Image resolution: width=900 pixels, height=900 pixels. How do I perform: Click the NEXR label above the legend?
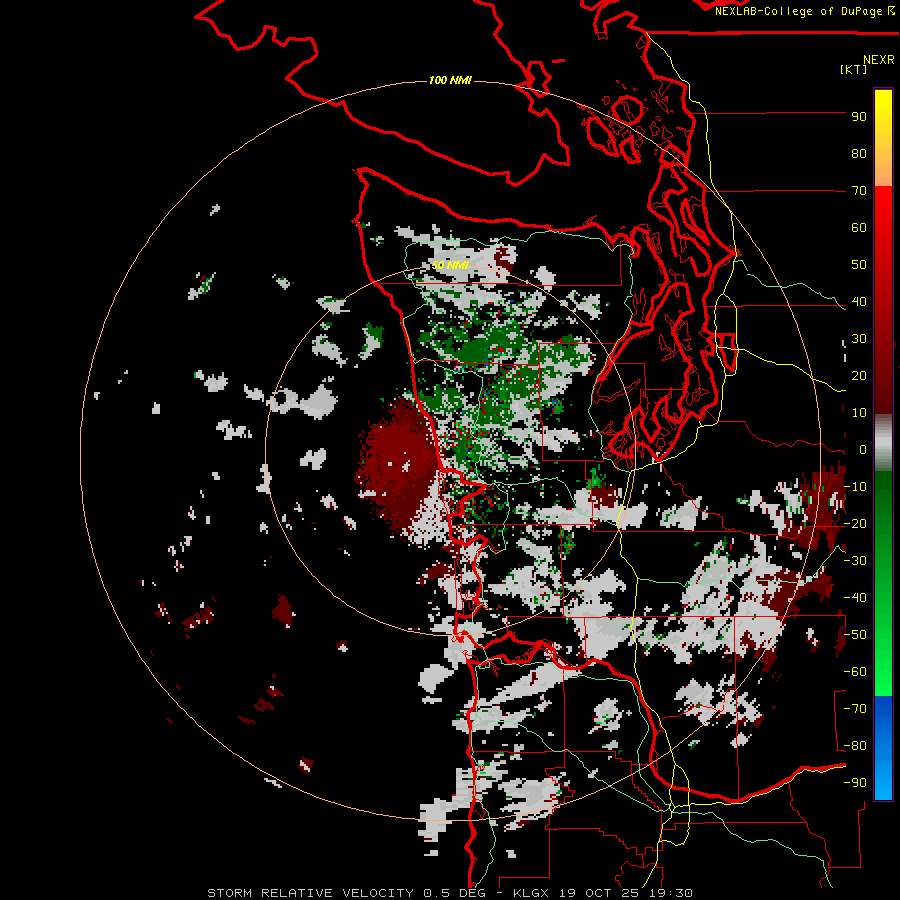tap(879, 60)
